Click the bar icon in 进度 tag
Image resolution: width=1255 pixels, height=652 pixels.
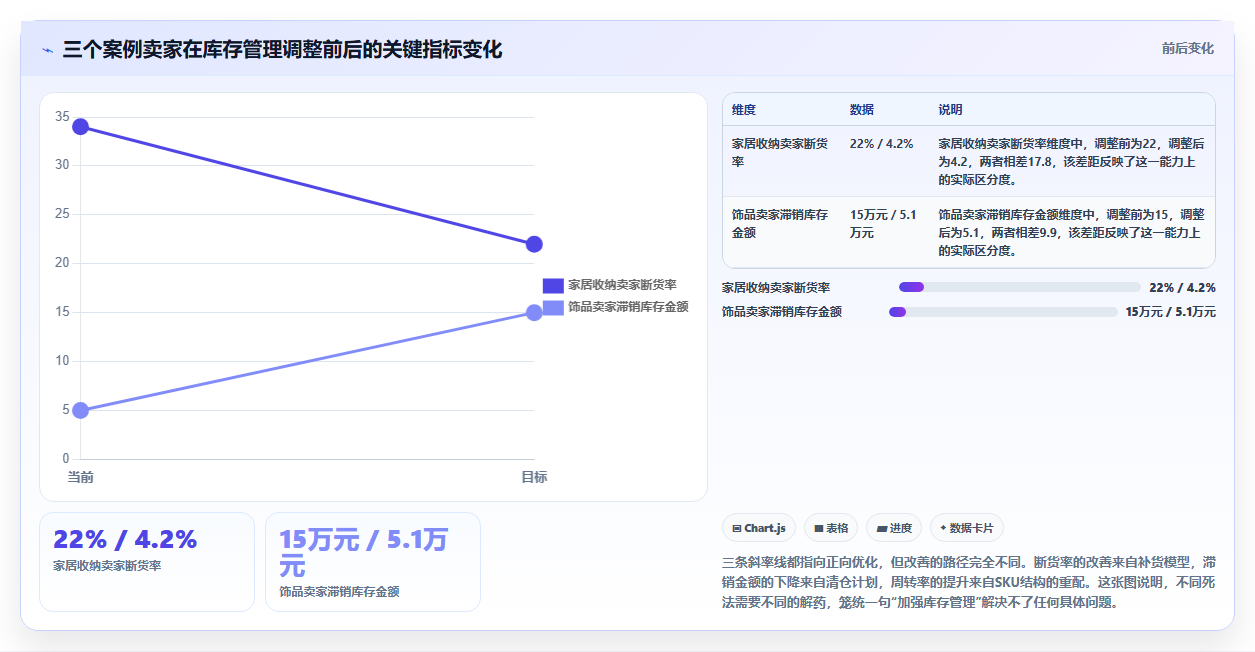click(x=882, y=528)
